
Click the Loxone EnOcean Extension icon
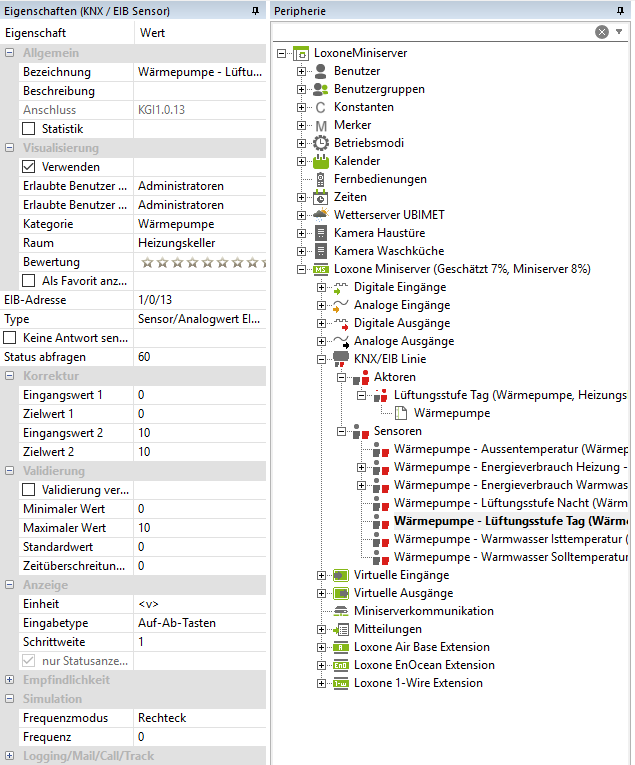[x=340, y=665]
